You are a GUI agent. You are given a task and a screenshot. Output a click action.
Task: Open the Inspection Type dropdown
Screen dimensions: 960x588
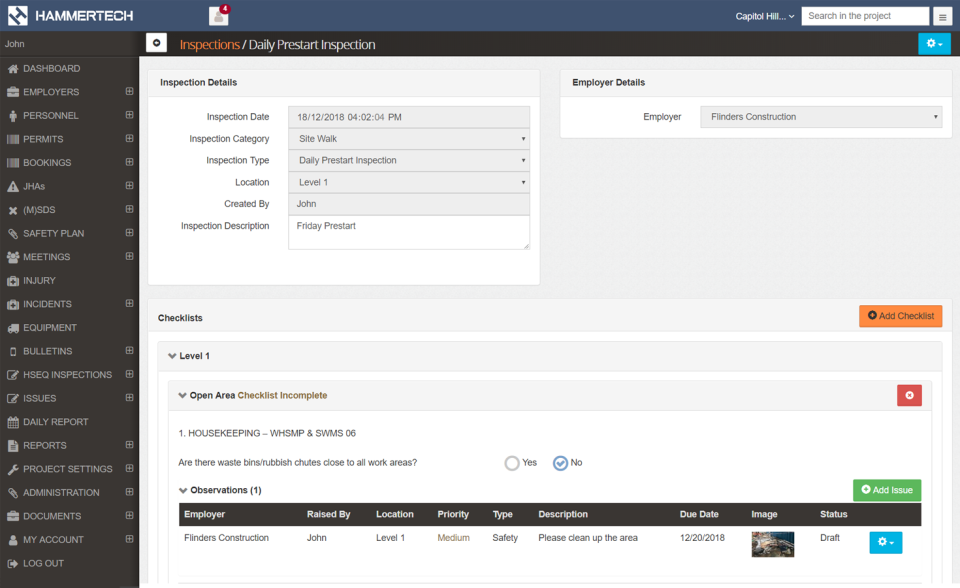pos(409,160)
